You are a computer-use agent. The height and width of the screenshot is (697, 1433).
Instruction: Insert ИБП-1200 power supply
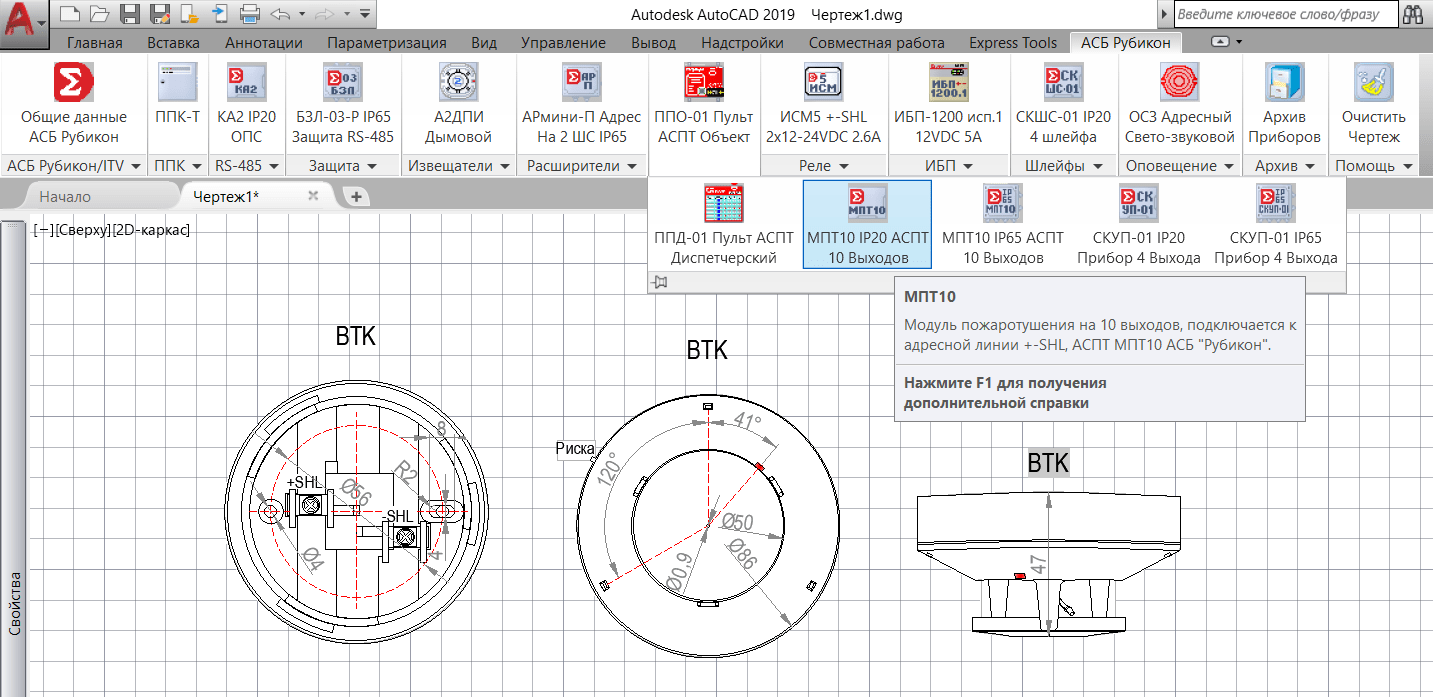[950, 105]
